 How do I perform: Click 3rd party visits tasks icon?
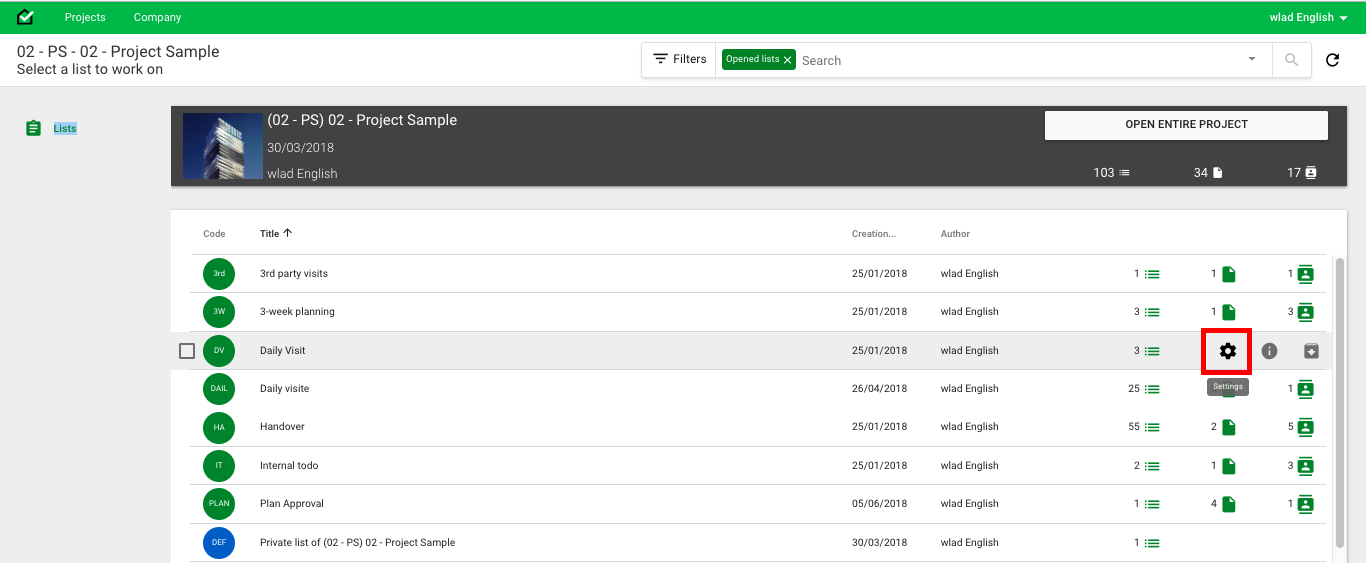pos(1152,274)
